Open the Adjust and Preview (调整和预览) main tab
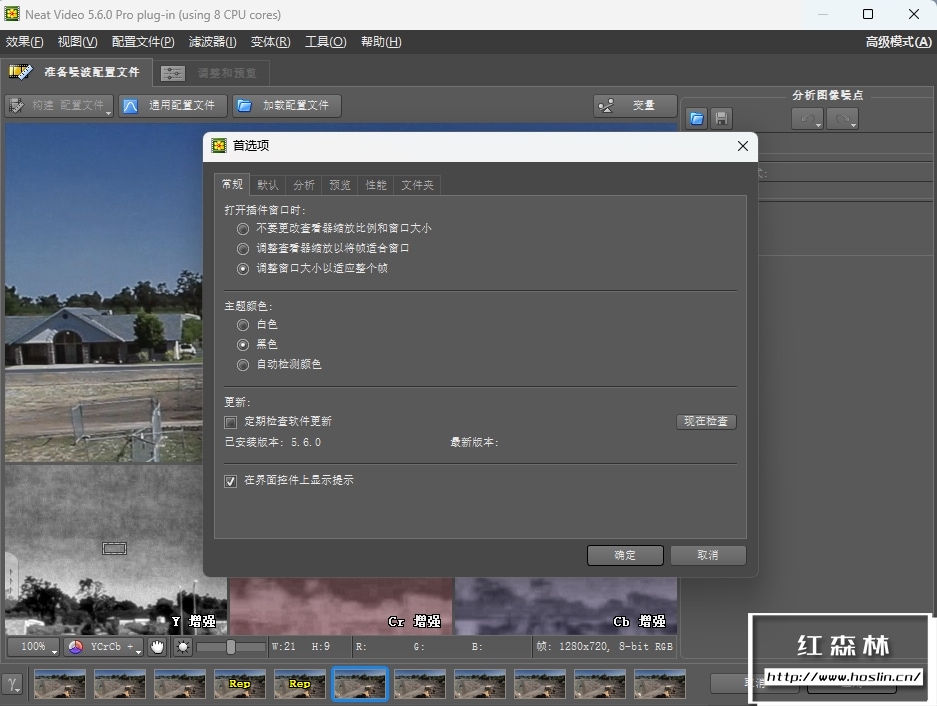Viewport: 937px width, 706px height. [211, 73]
